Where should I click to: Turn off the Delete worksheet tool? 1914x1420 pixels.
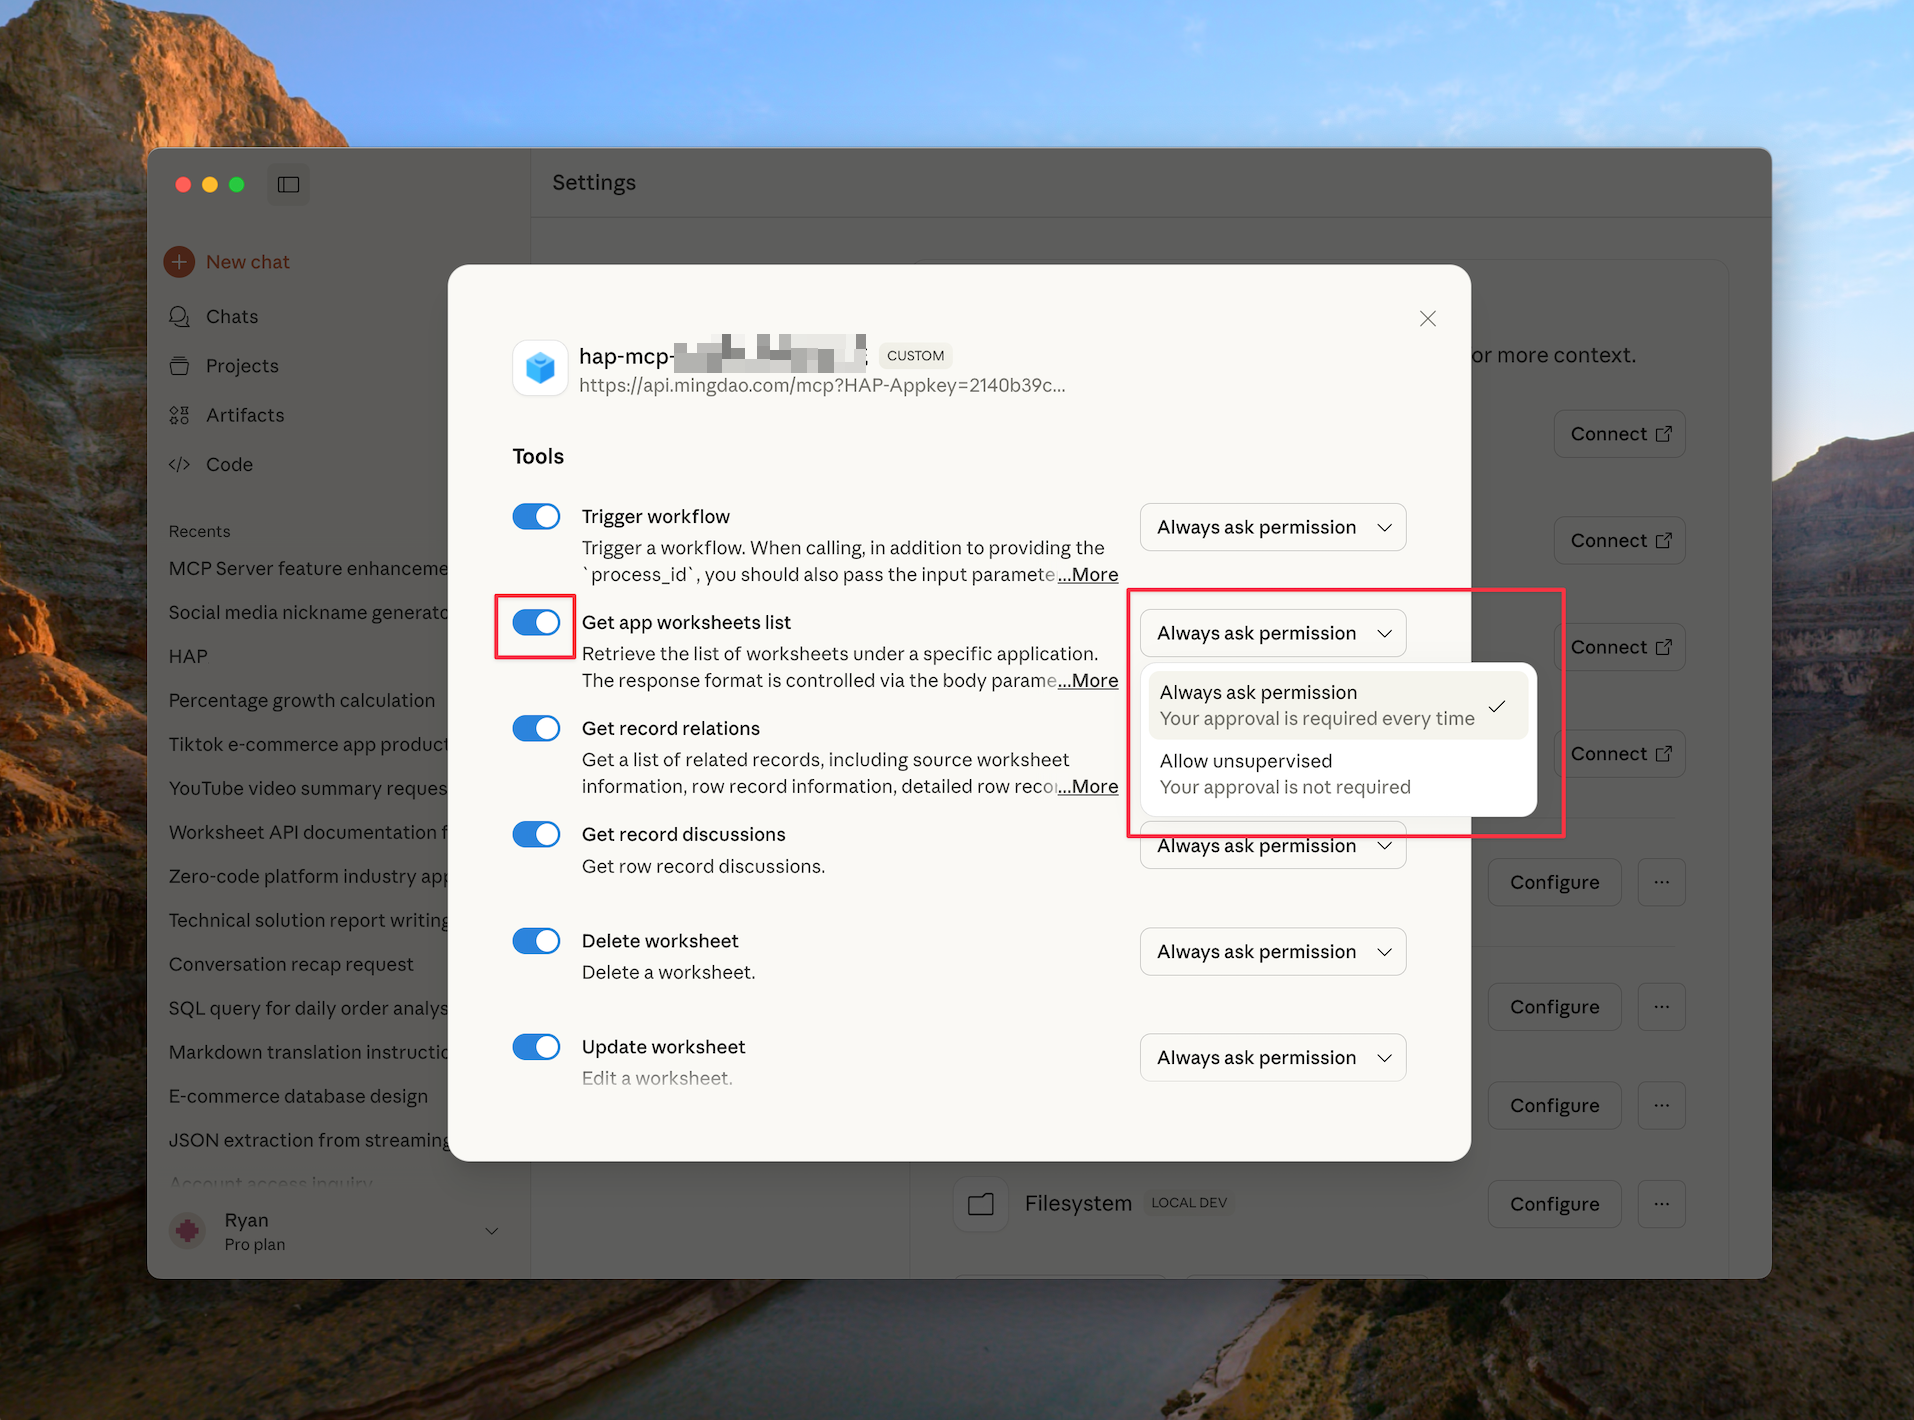point(536,941)
